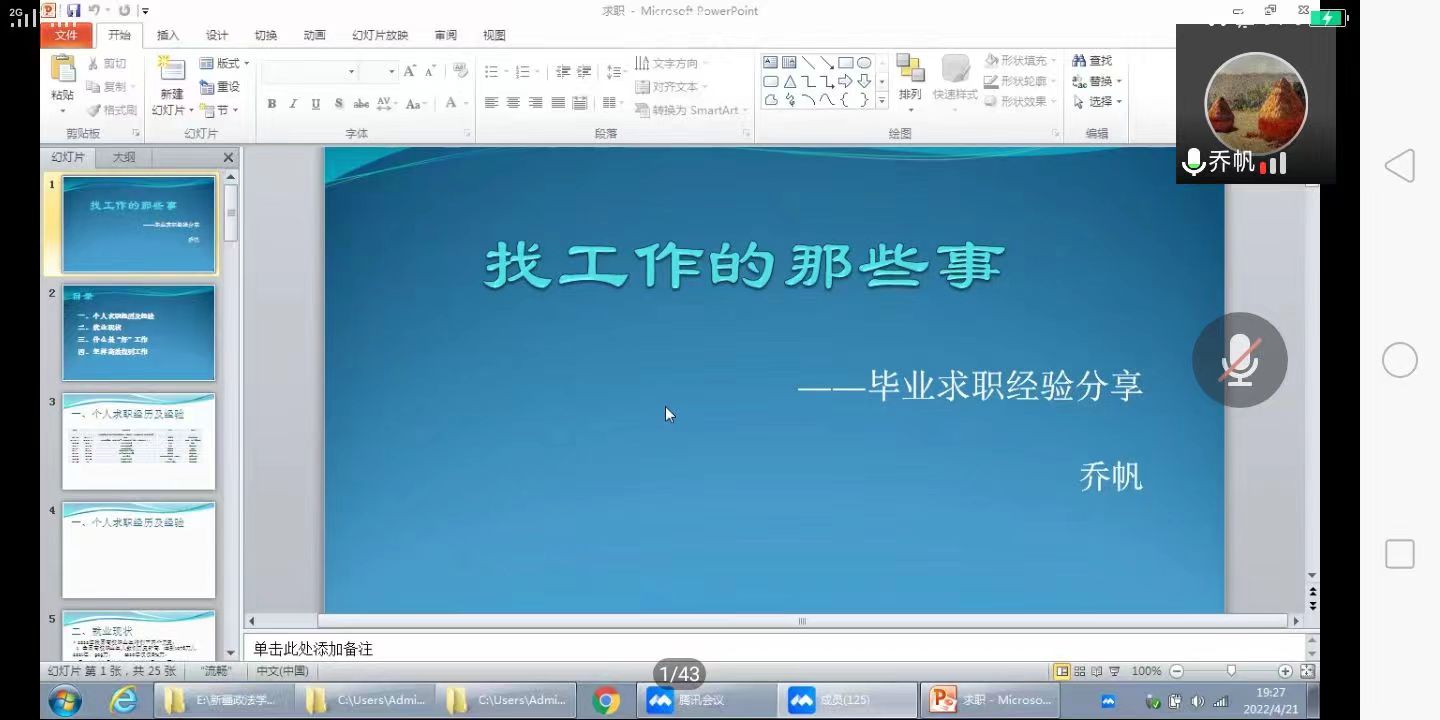
Task: Click the Reset (重设) slide button
Action: 221,87
